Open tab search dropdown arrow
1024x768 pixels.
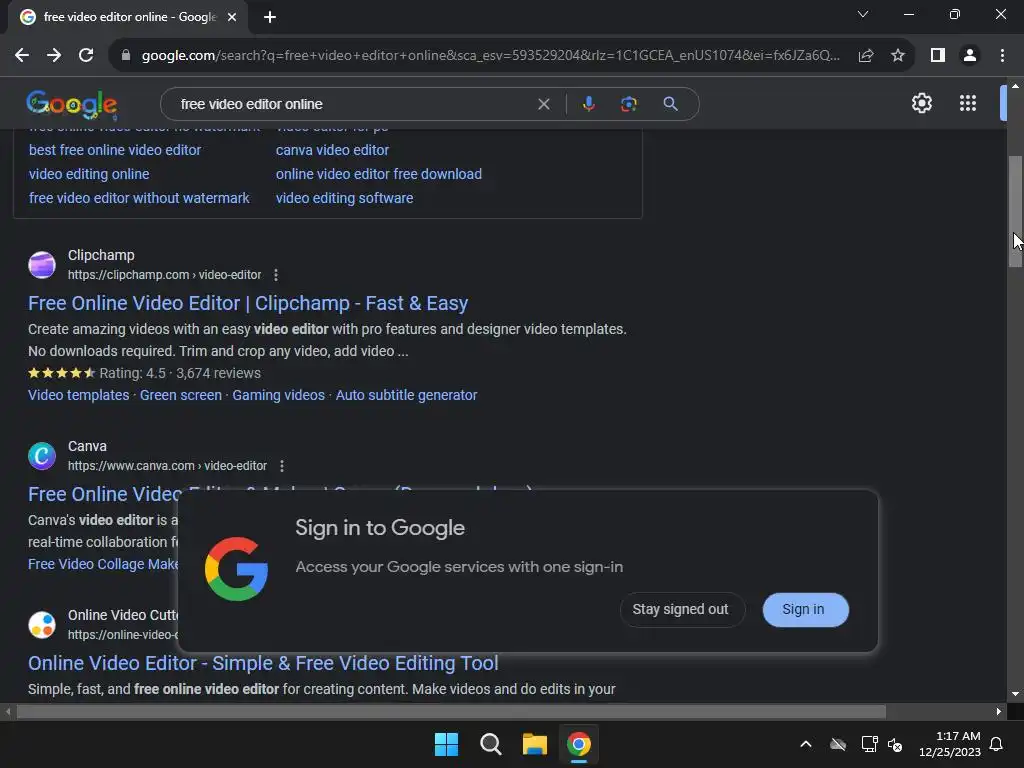pos(863,14)
